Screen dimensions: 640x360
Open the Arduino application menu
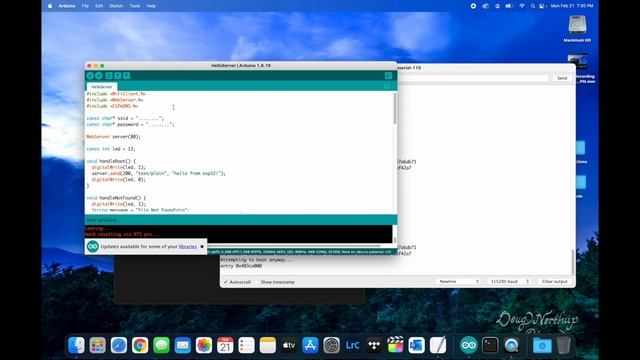[x=67, y=6]
